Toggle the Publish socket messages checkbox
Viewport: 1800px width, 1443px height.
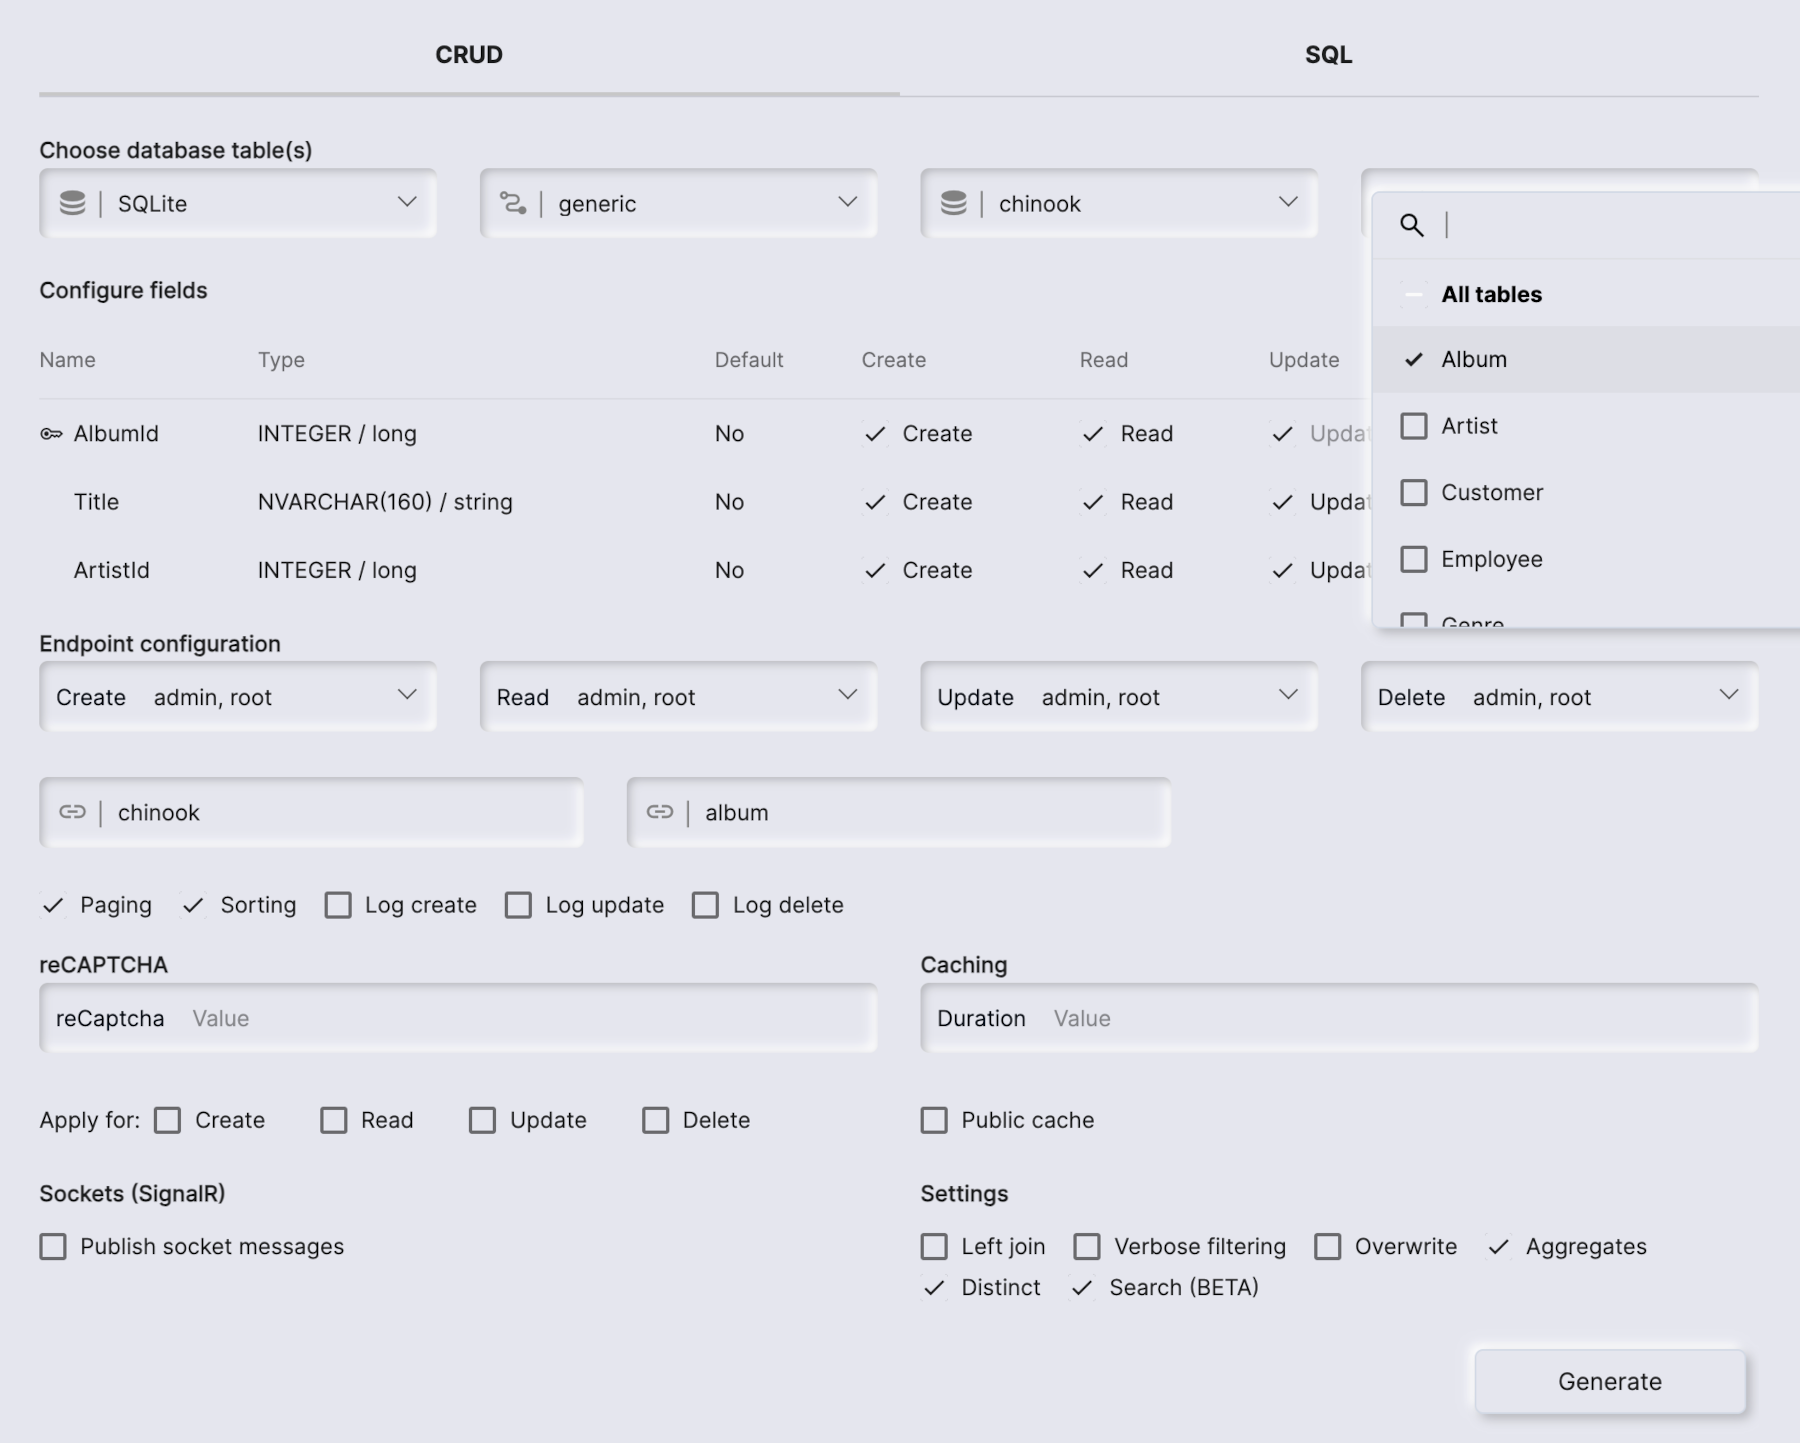tap(53, 1246)
